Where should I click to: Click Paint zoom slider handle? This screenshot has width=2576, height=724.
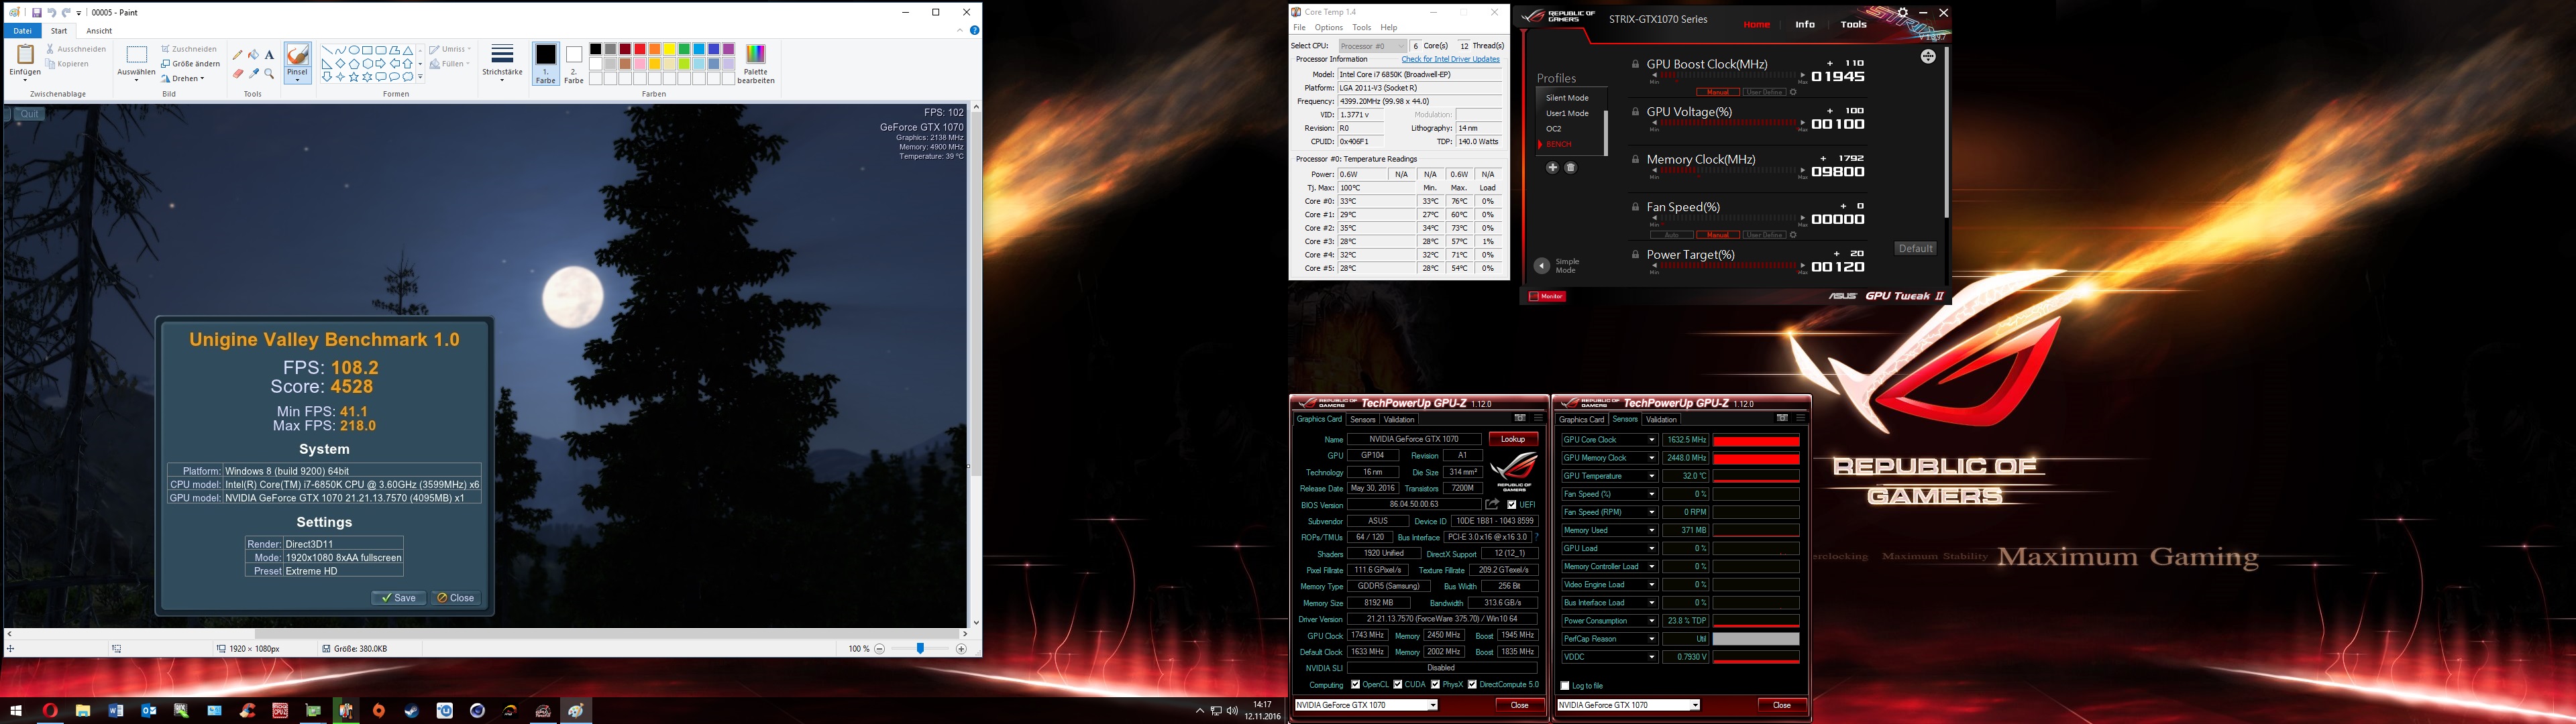920,649
